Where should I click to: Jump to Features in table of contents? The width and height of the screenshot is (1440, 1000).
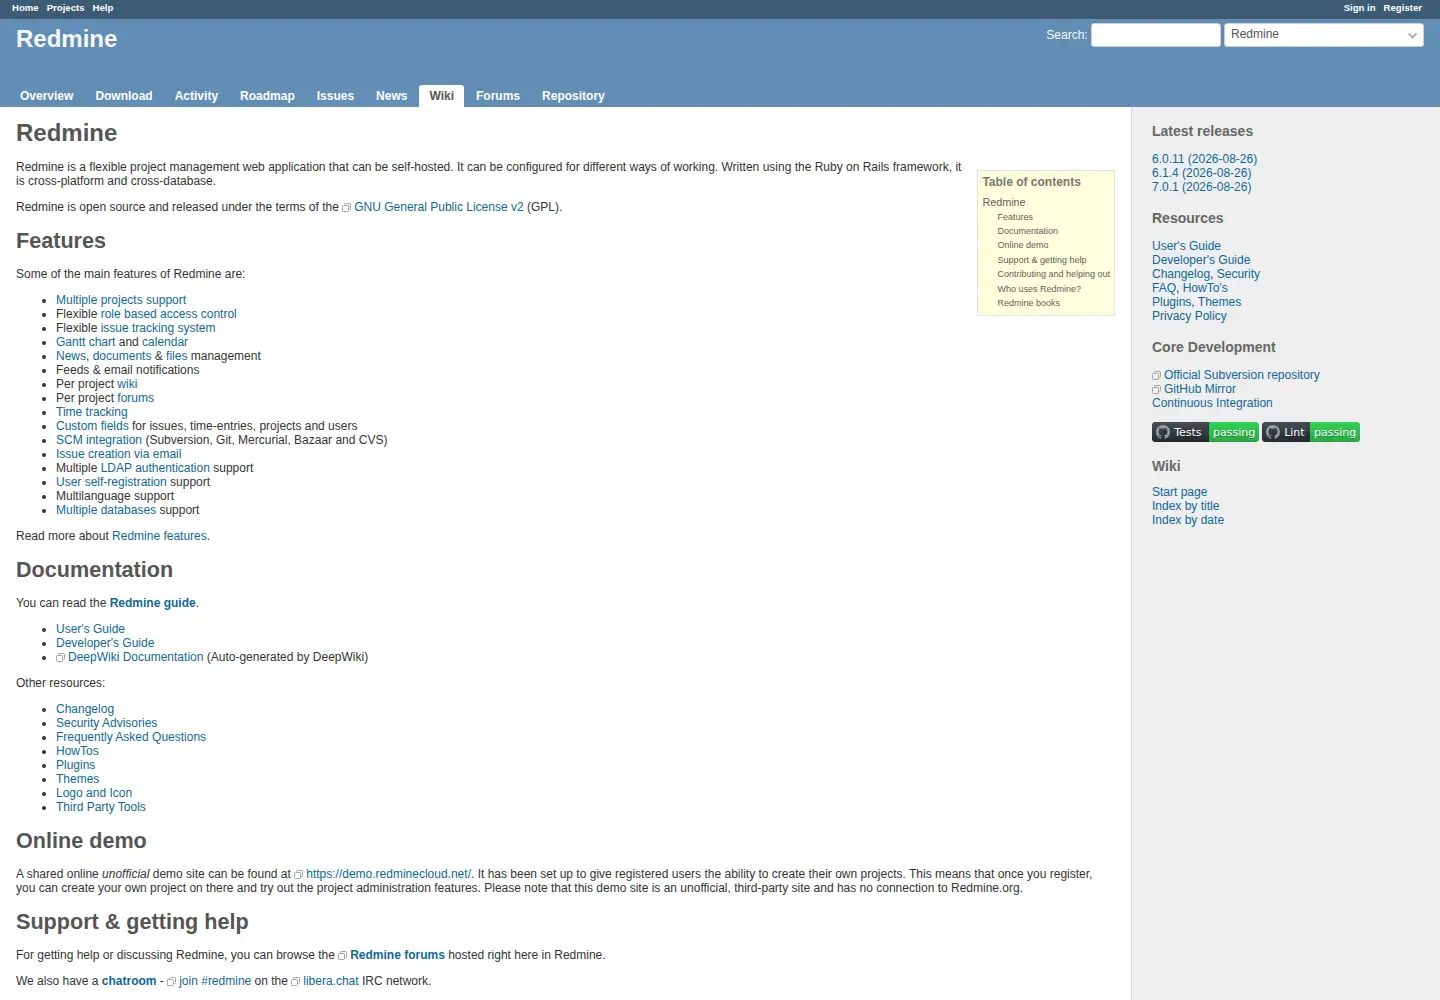tap(1015, 217)
